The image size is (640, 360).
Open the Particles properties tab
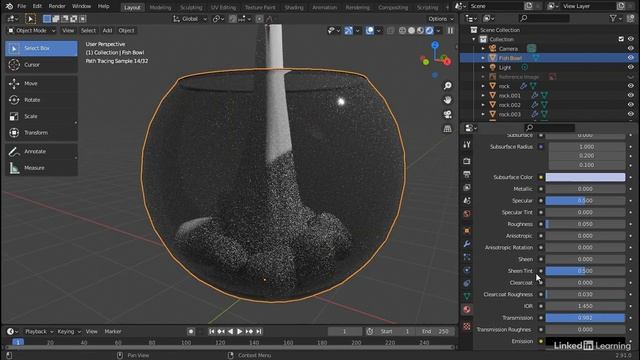467,257
